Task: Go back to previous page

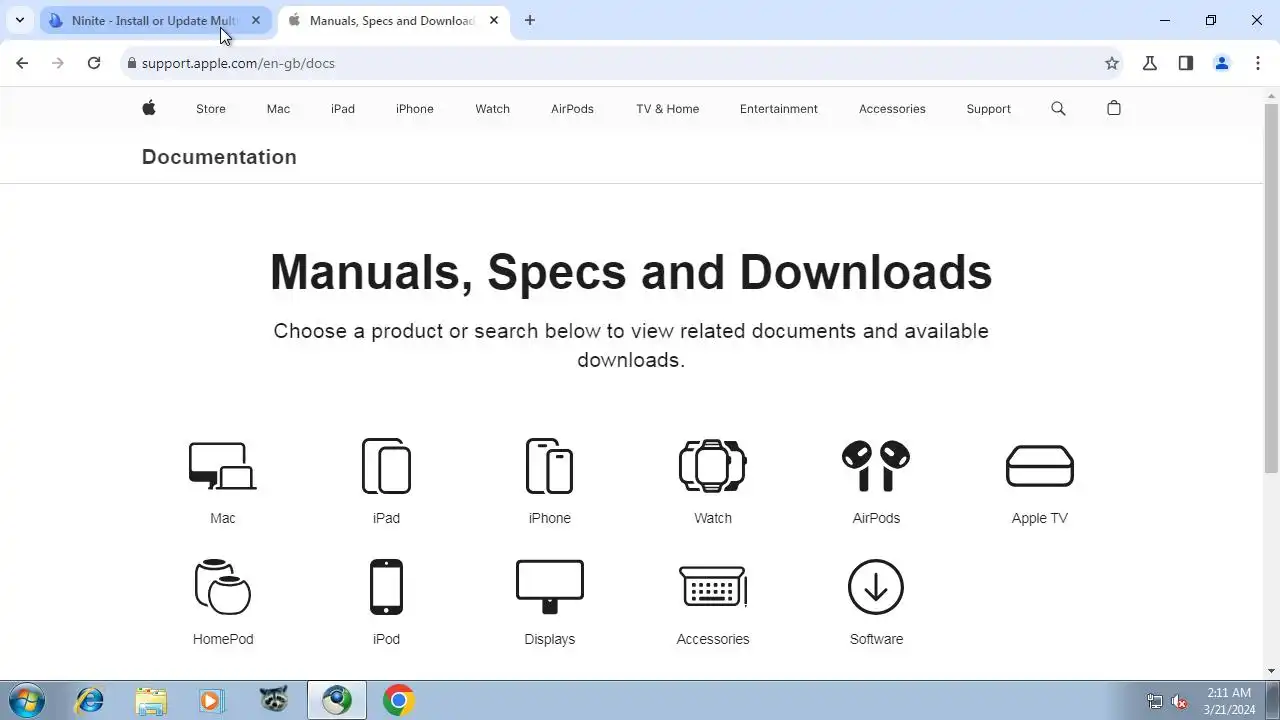Action: tap(22, 63)
